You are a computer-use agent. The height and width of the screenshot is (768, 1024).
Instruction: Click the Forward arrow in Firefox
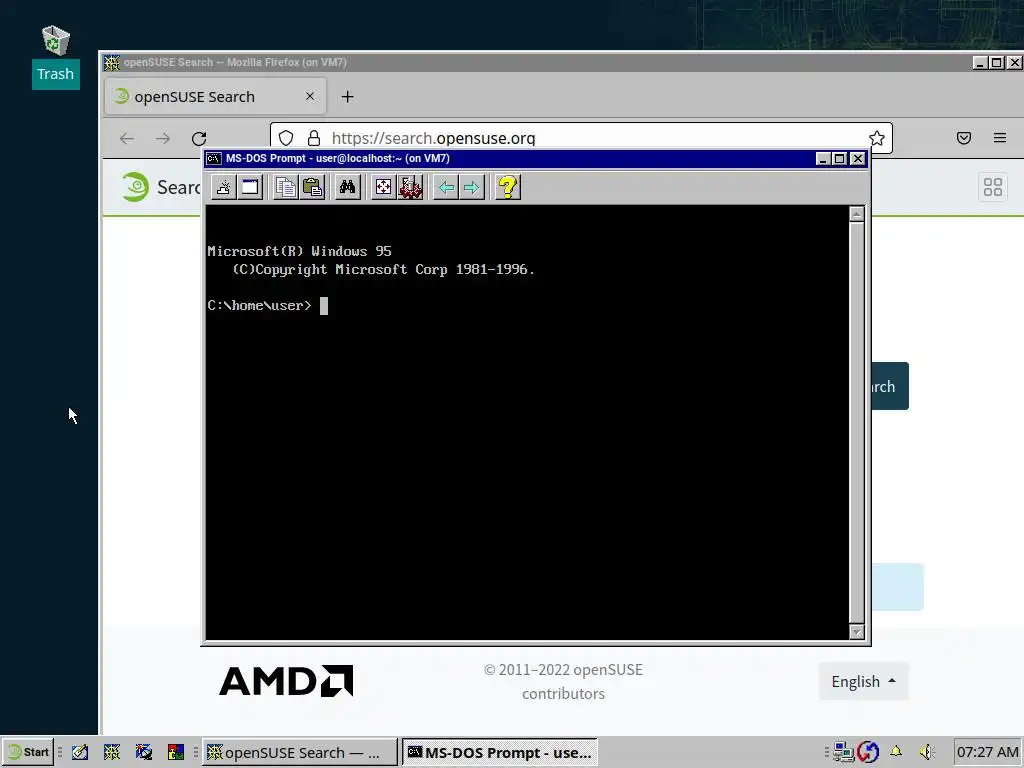pos(163,138)
